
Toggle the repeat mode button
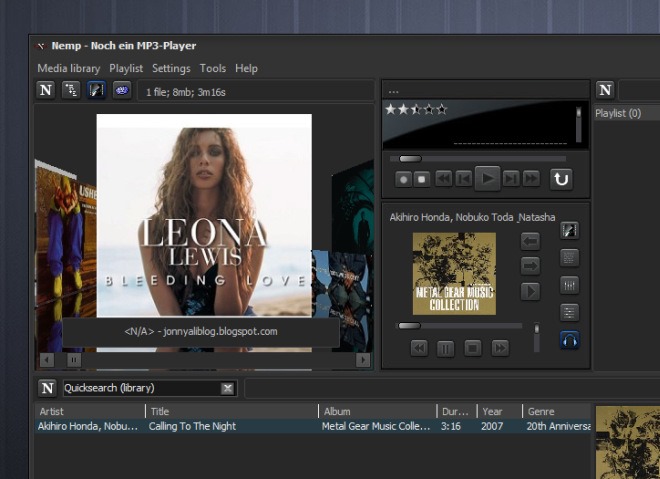click(x=561, y=179)
